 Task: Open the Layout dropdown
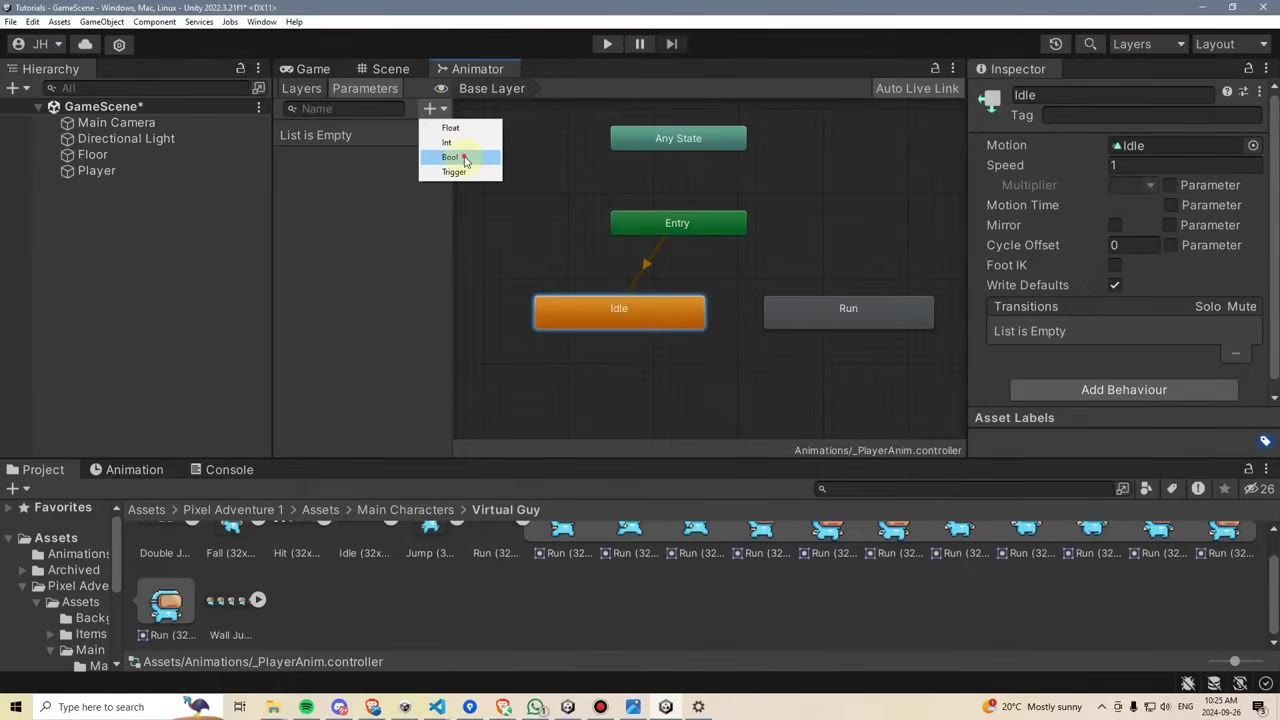point(1231,44)
